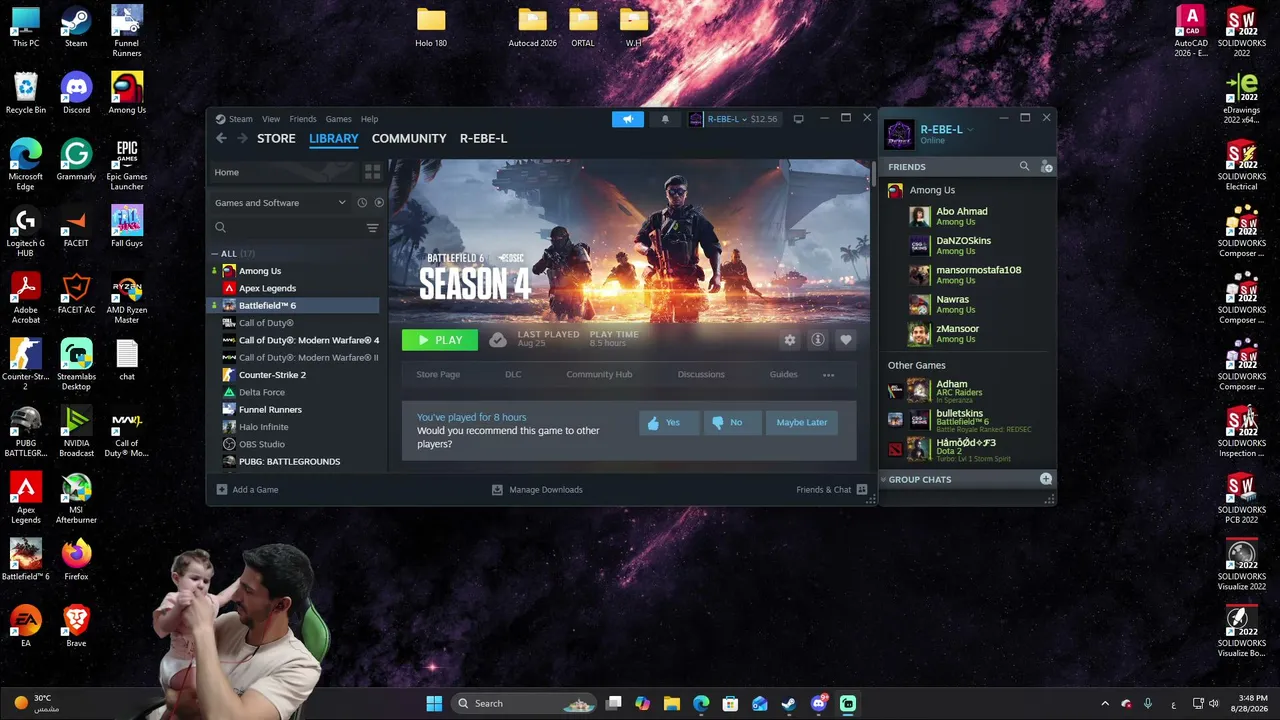Check Battlefield 6 cloud sync status icon

coord(497,340)
